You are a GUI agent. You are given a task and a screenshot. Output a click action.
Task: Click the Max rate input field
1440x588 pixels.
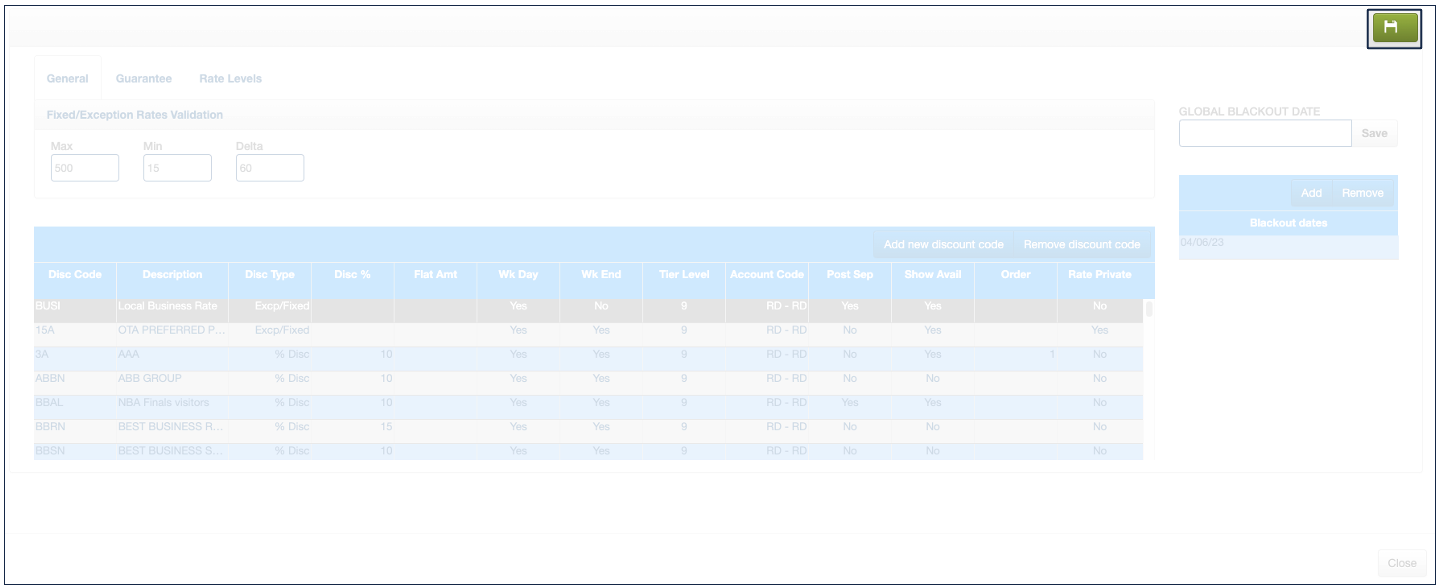coord(85,168)
